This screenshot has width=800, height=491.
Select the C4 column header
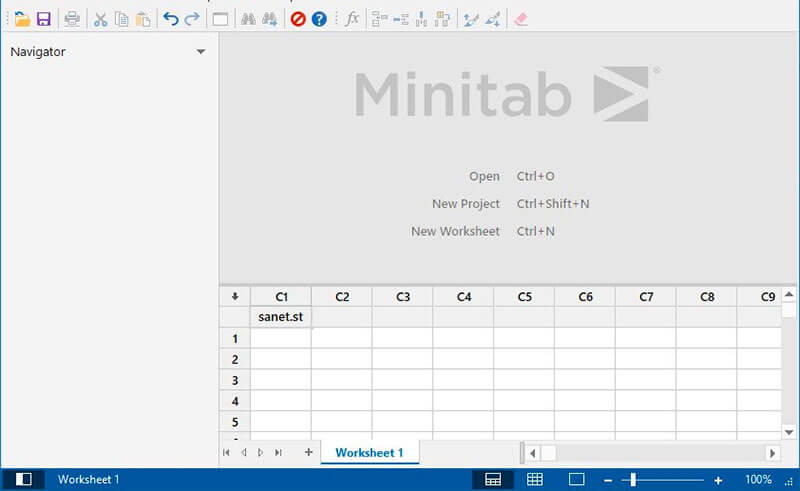pos(463,297)
